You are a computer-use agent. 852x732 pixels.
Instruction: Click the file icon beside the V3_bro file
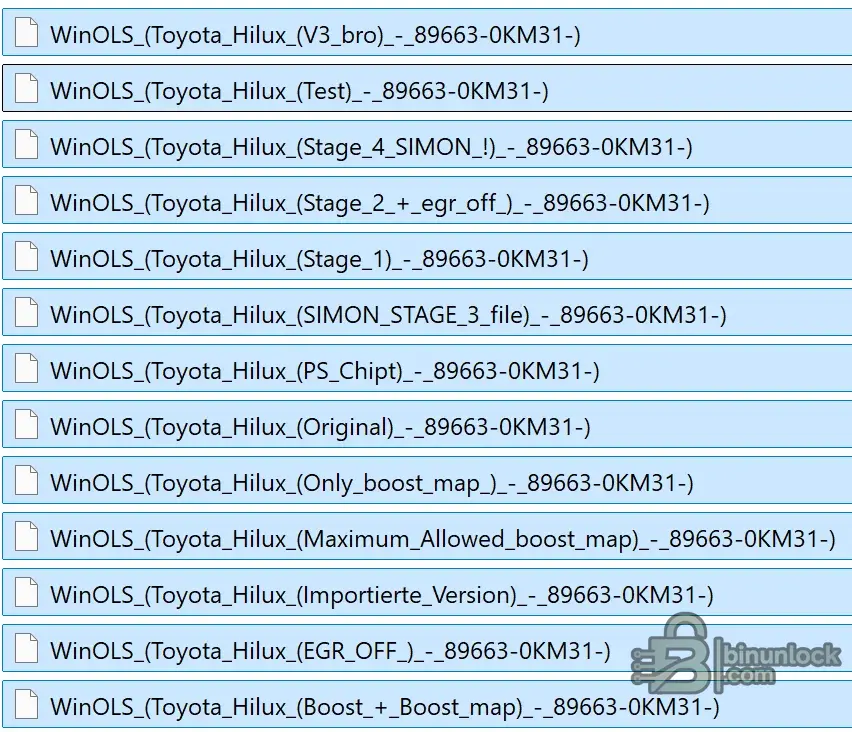click(x=26, y=33)
